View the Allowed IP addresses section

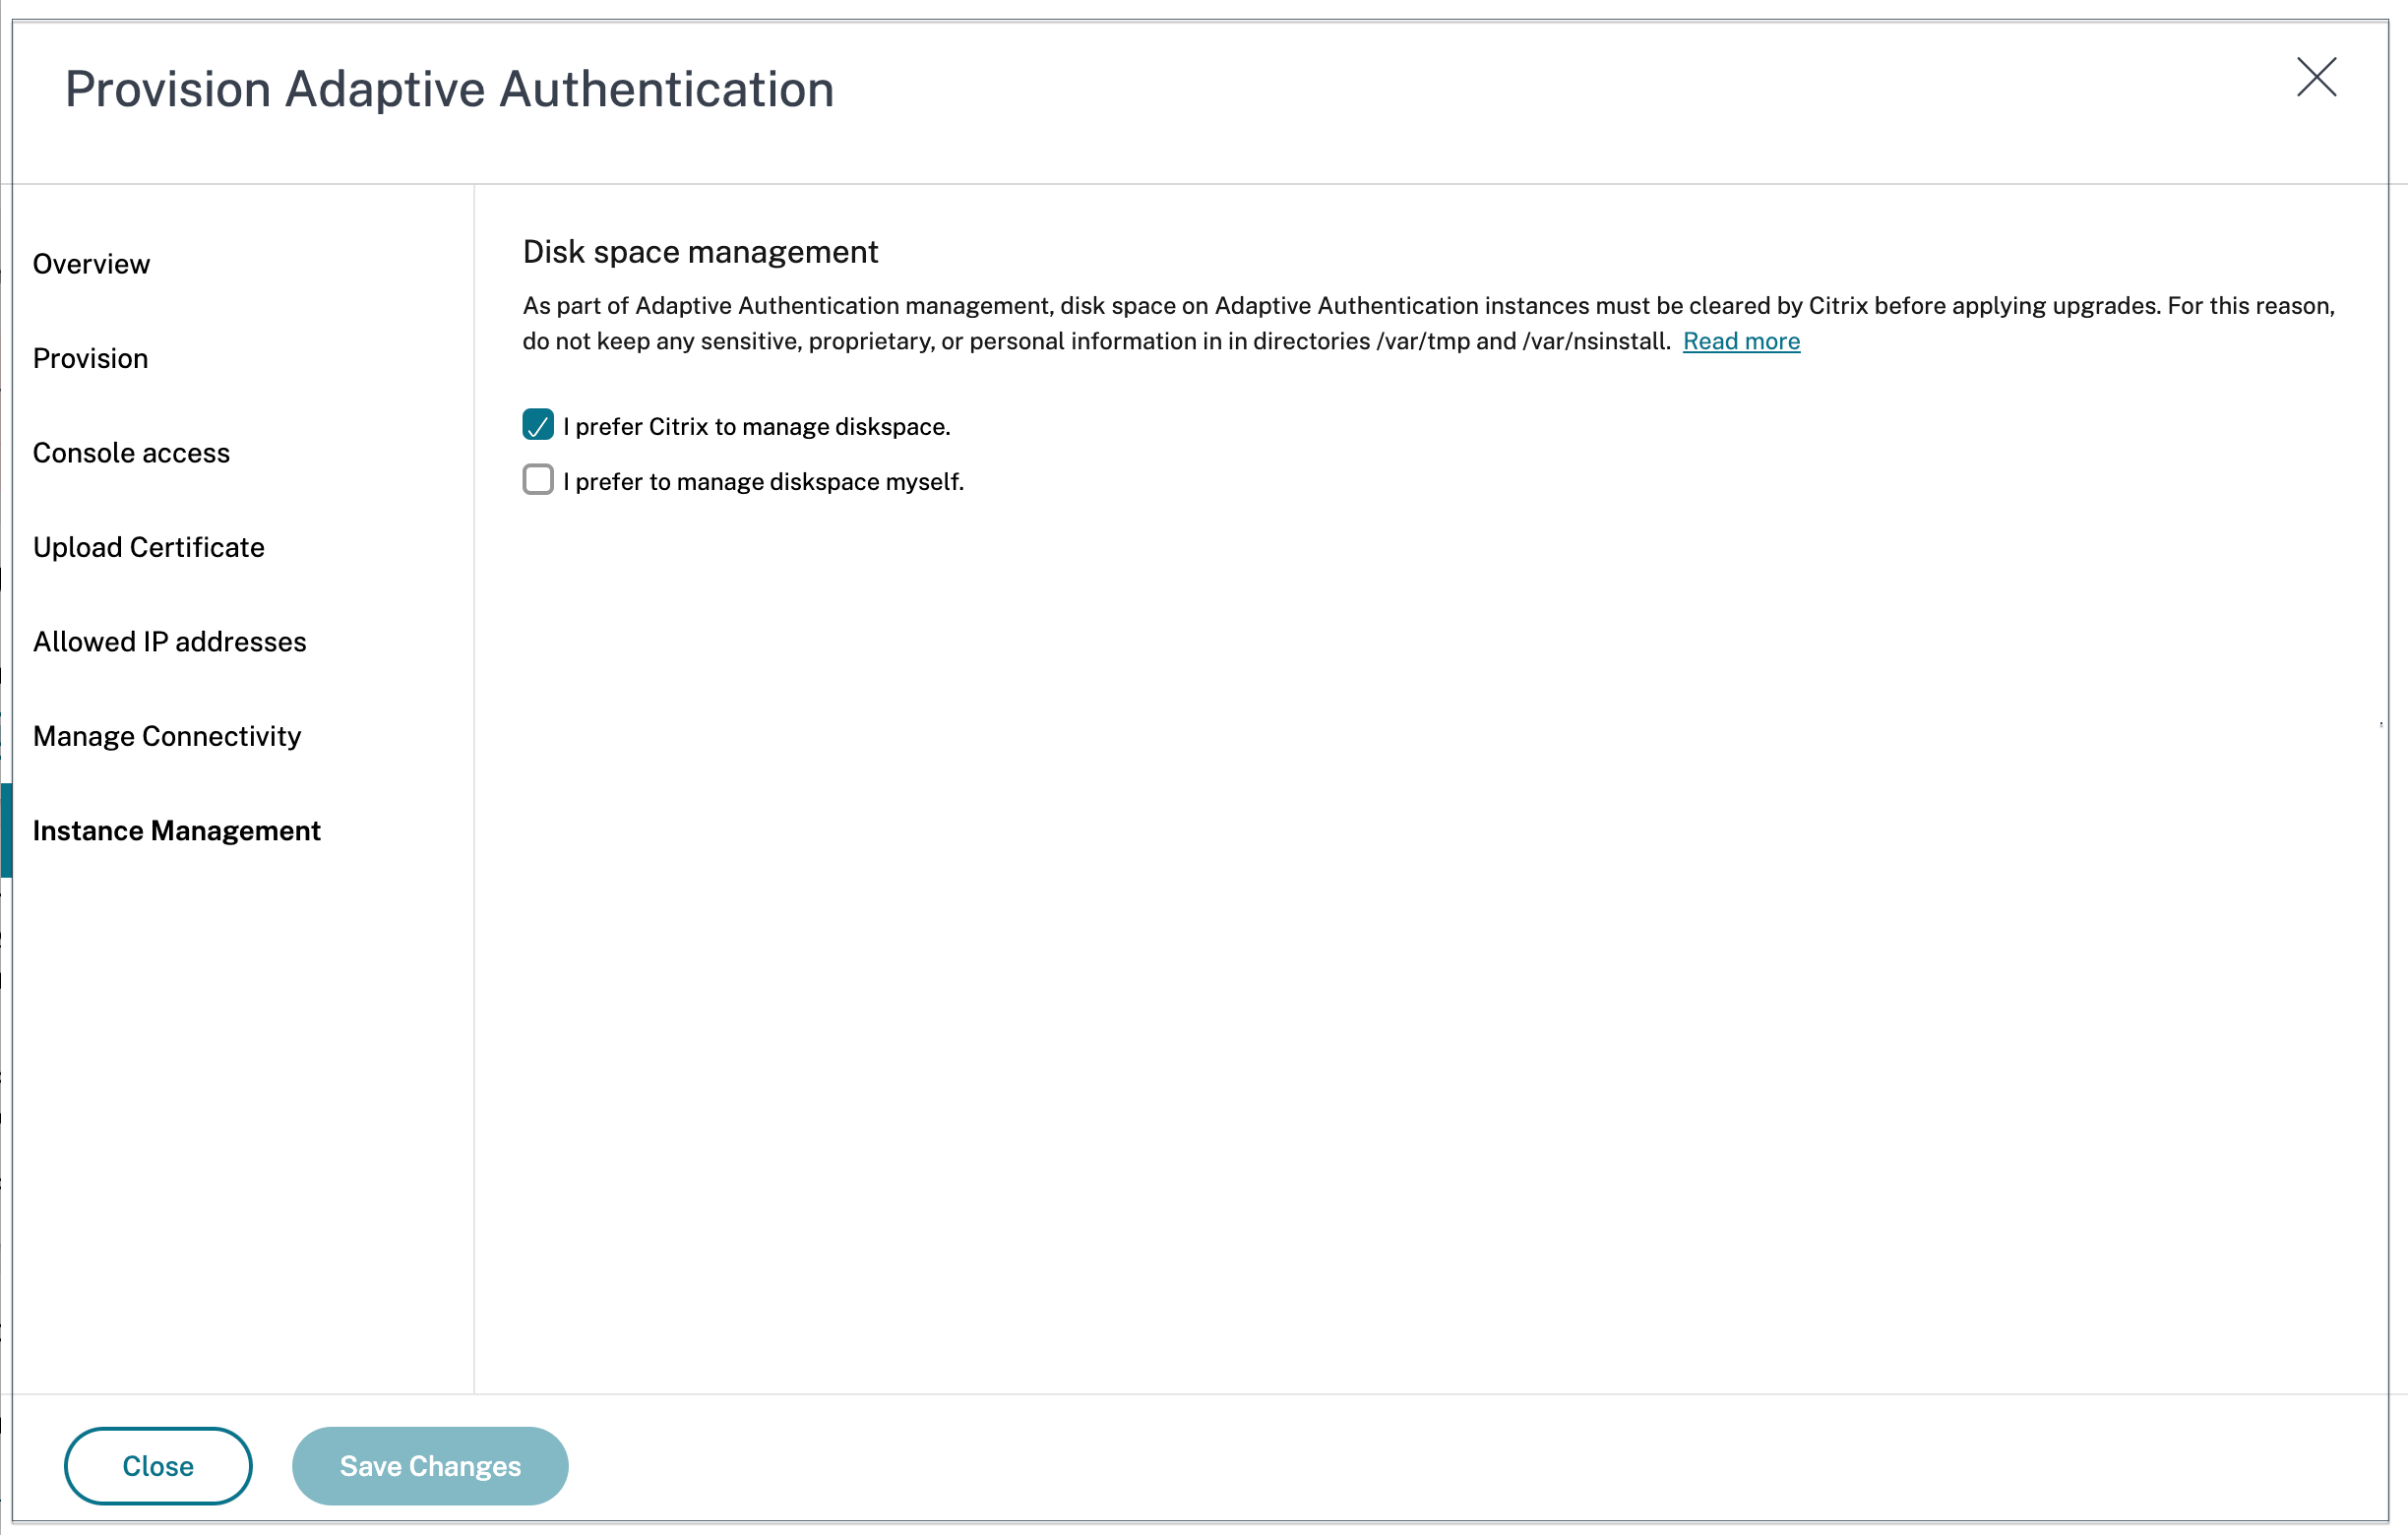point(169,641)
